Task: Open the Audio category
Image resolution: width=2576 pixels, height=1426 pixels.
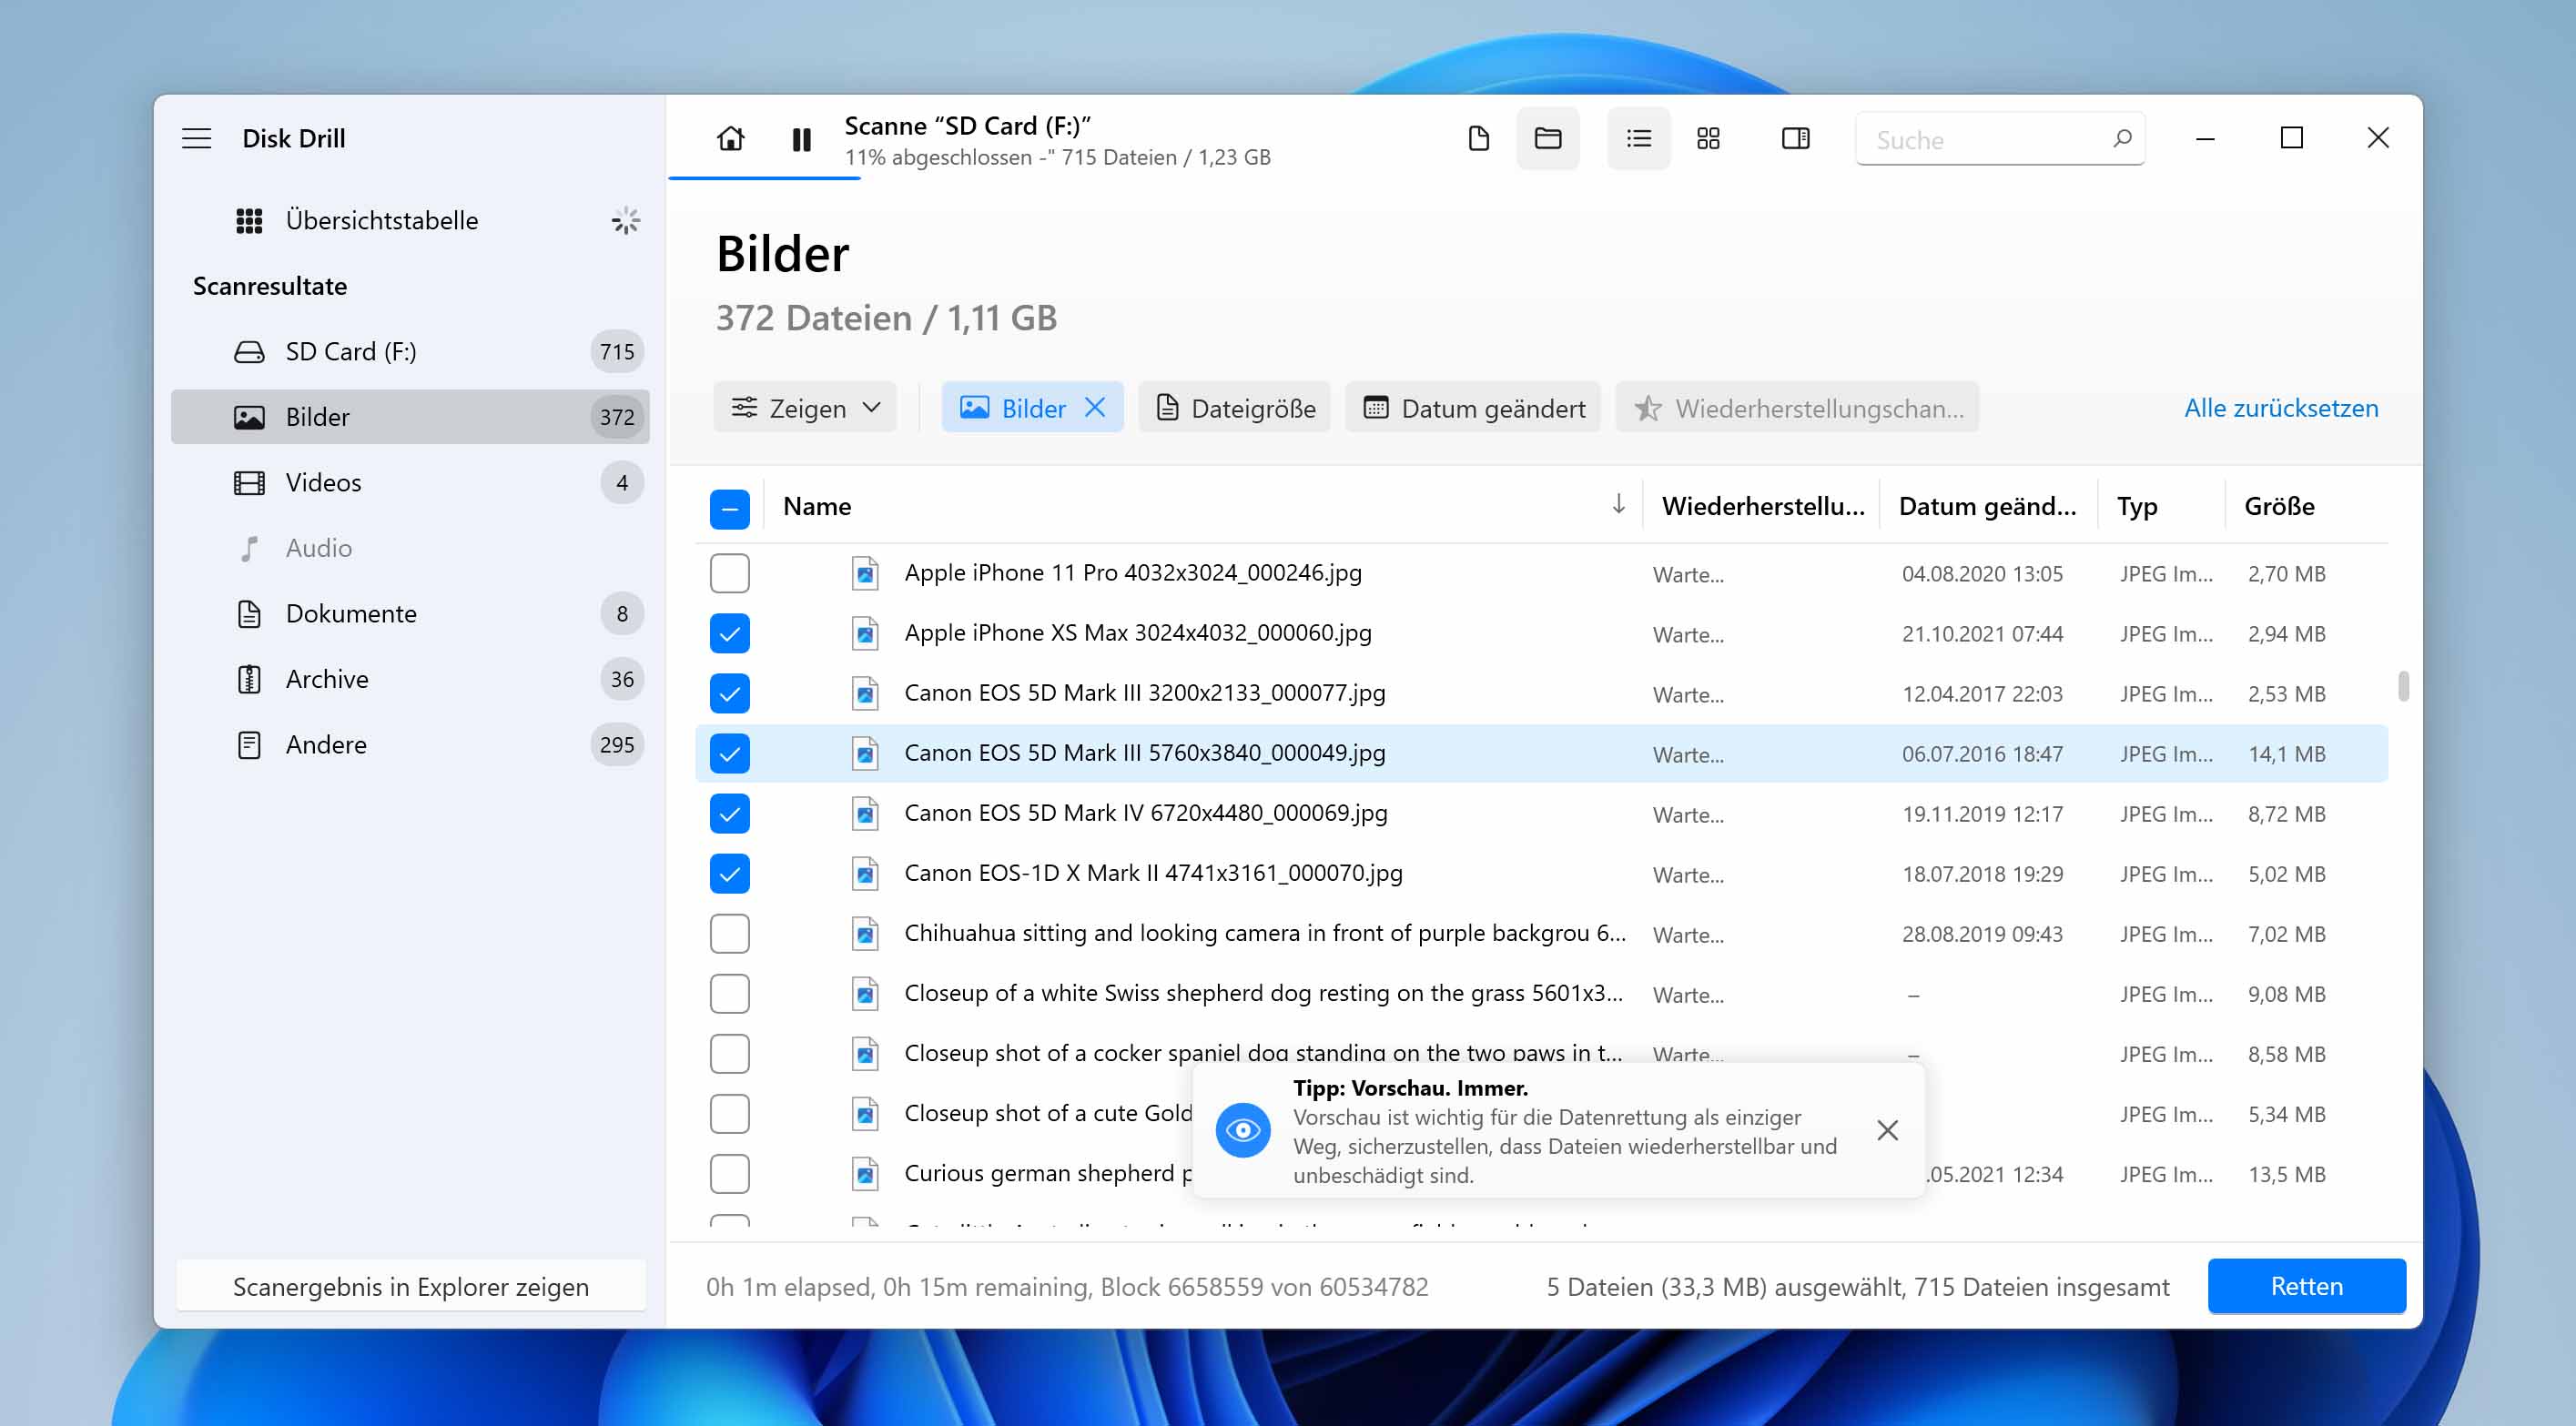Action: click(410, 548)
